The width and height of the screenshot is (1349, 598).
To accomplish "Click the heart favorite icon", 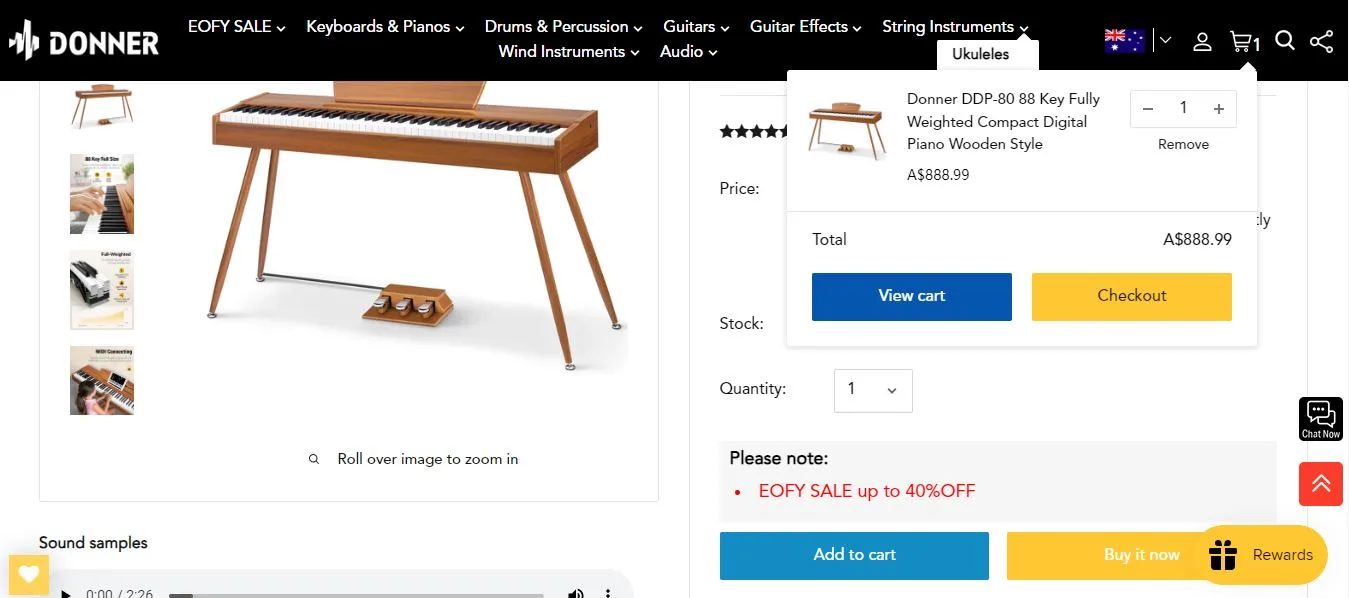I will tap(28, 574).
